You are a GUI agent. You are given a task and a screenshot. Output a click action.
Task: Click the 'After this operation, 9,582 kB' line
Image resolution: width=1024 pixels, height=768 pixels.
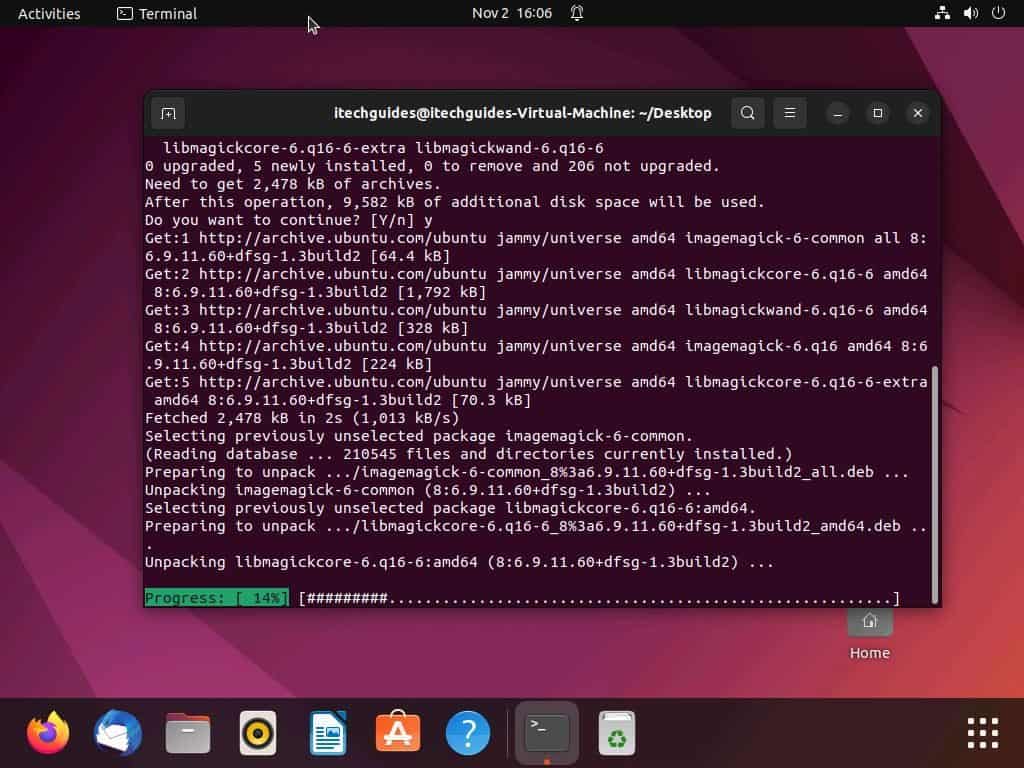point(455,202)
